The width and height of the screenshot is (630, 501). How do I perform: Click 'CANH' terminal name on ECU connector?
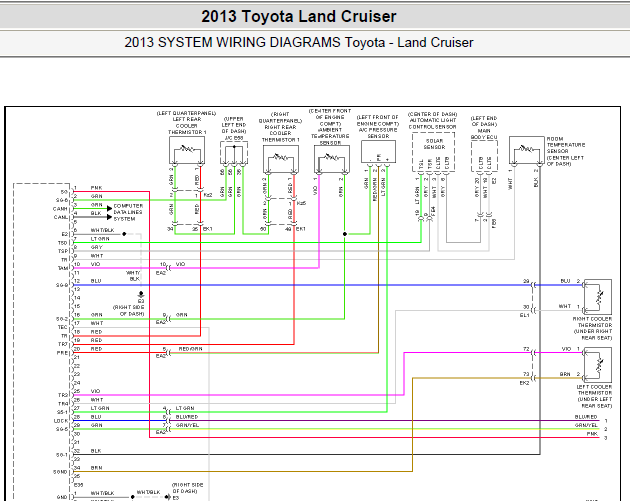coord(60,209)
